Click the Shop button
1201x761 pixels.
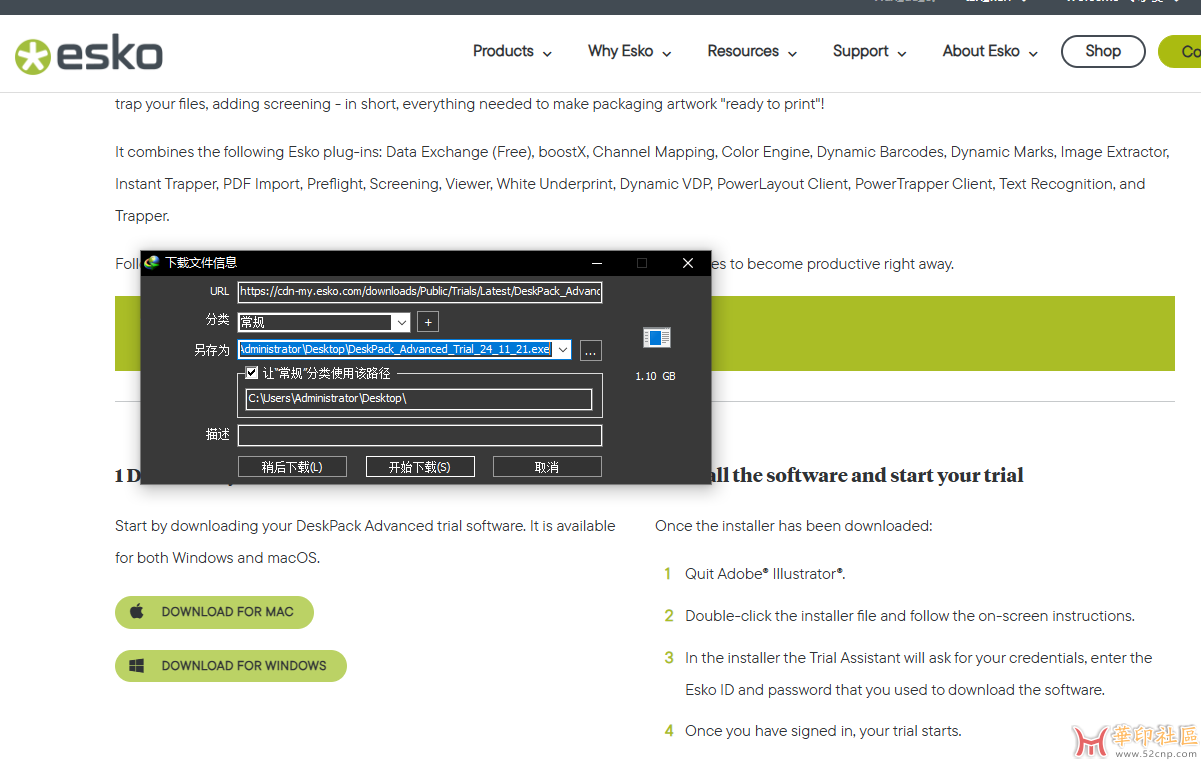(x=1103, y=51)
